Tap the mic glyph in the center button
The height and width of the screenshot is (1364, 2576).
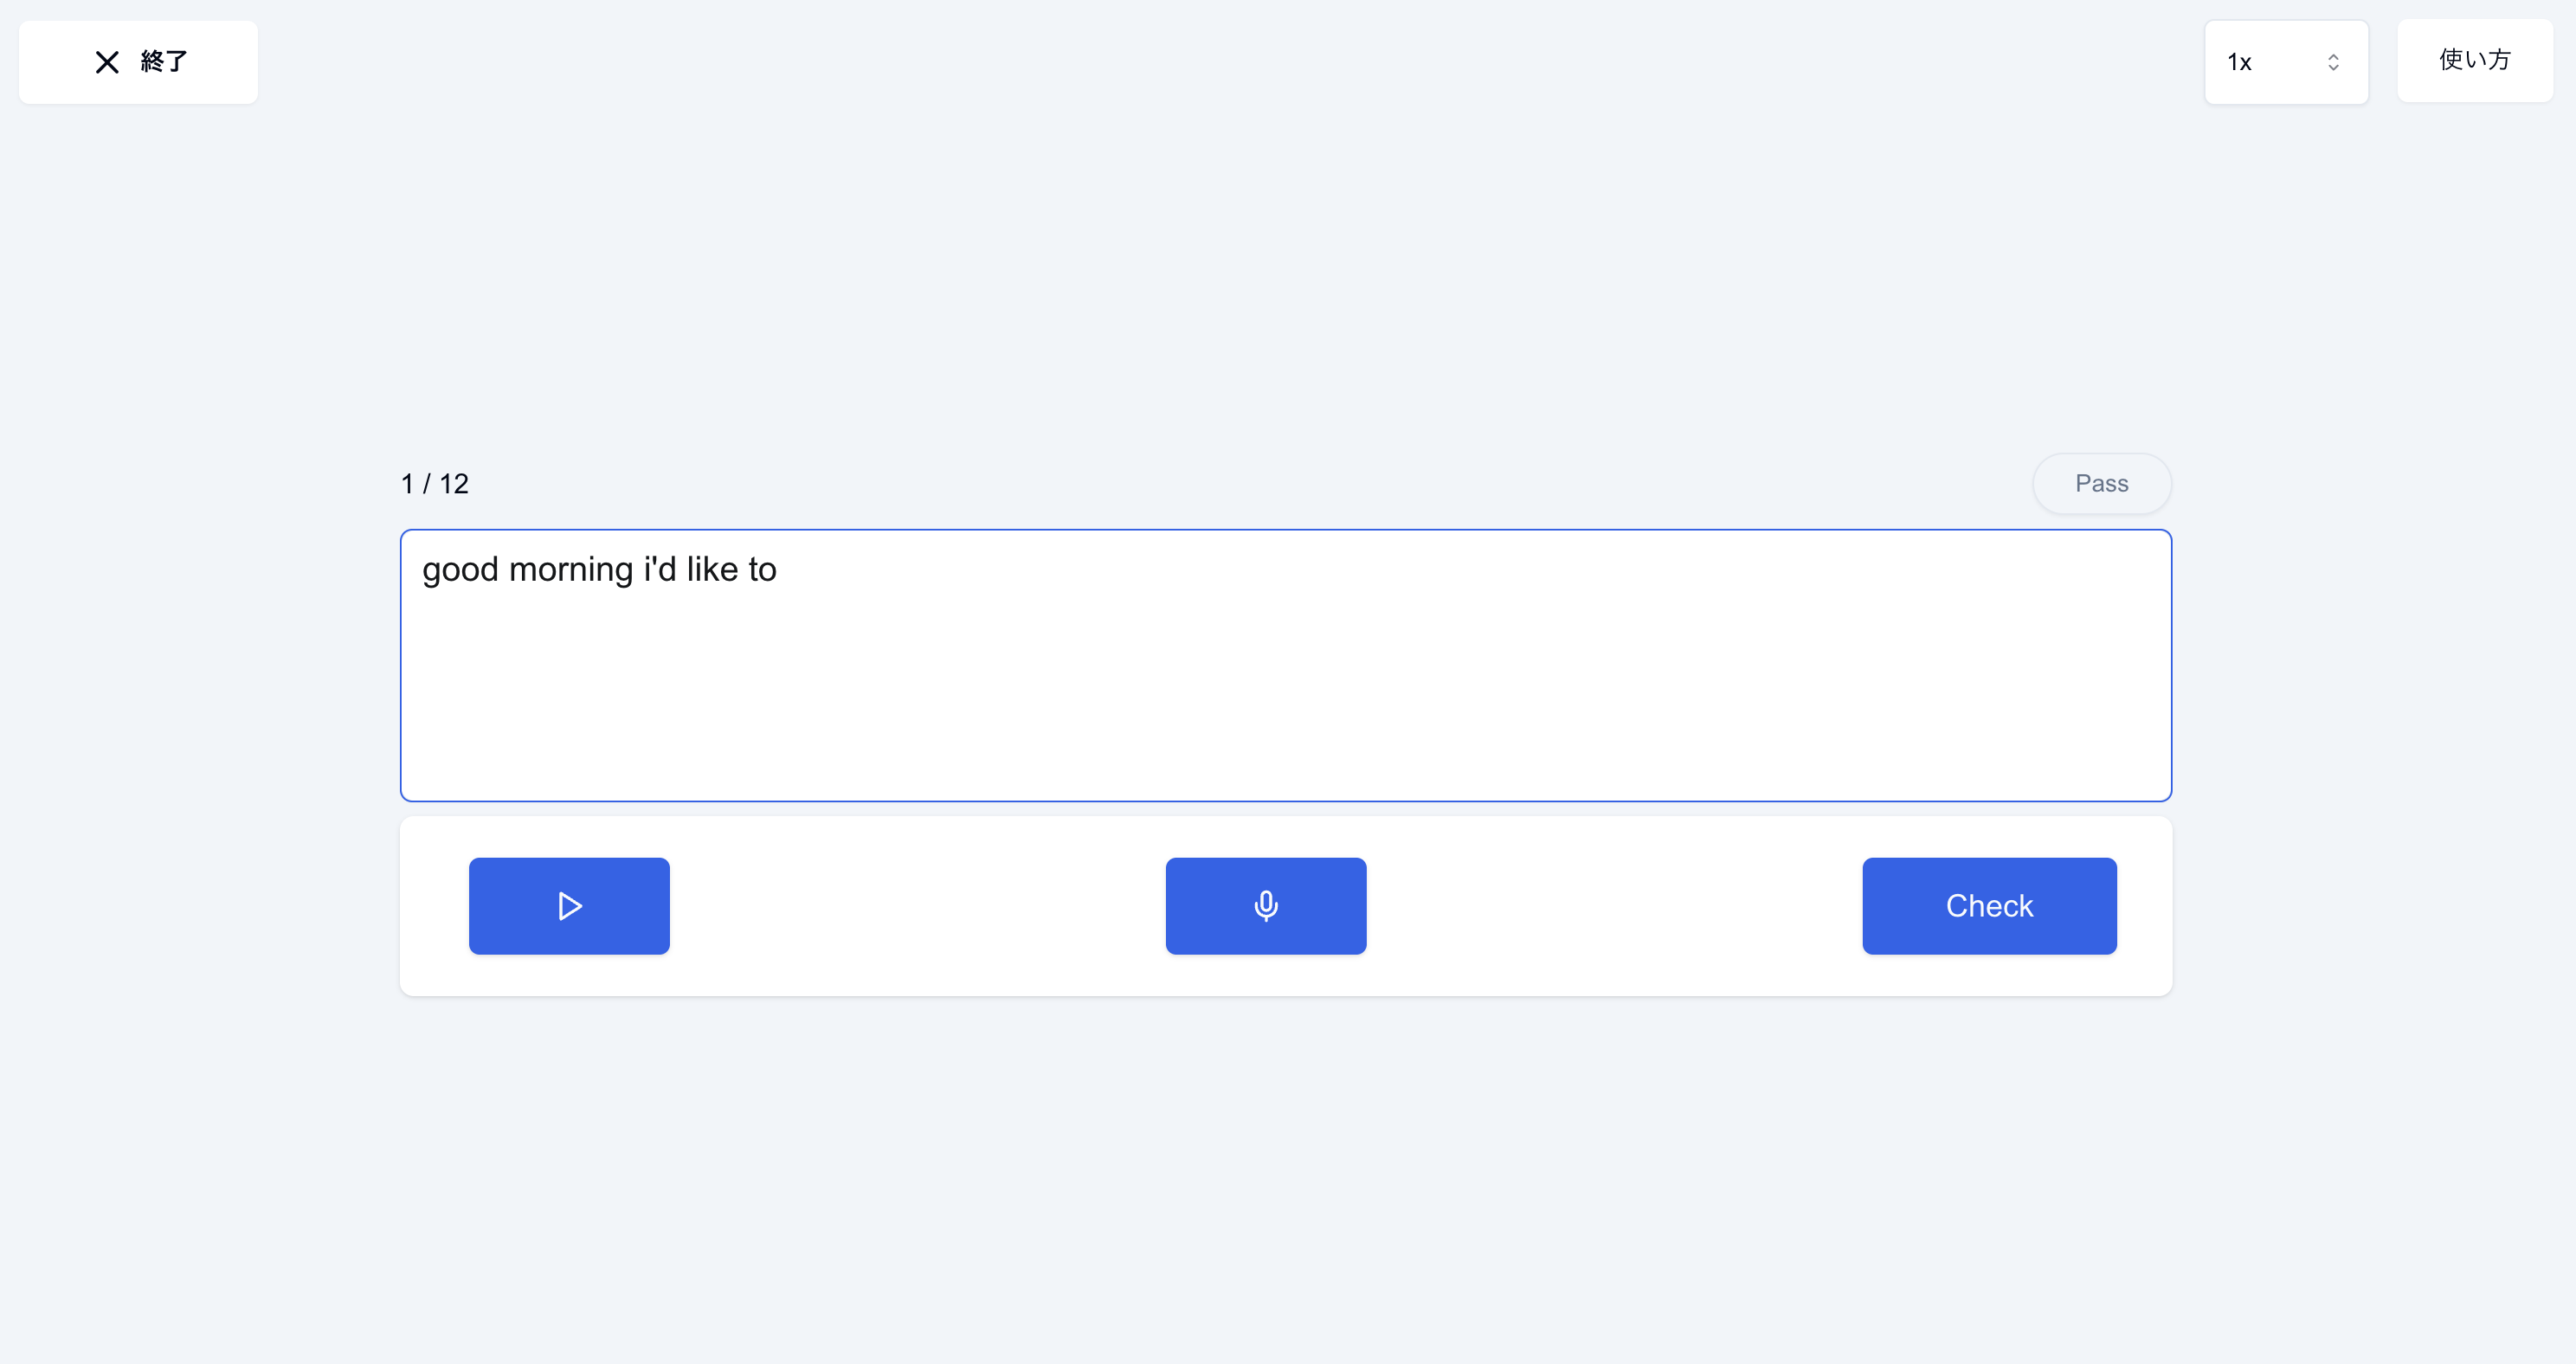[1266, 906]
